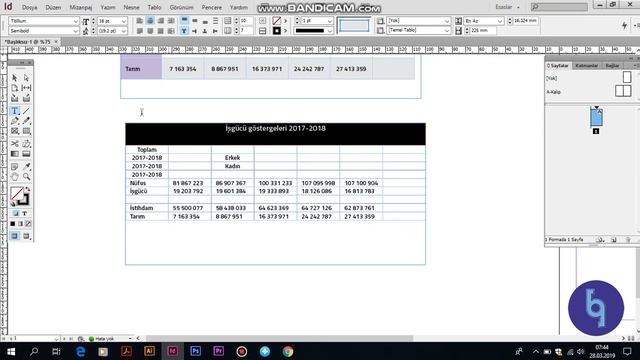640x360 pixels.
Task: Open the font family Titillium dropdown
Action: (x=76, y=21)
